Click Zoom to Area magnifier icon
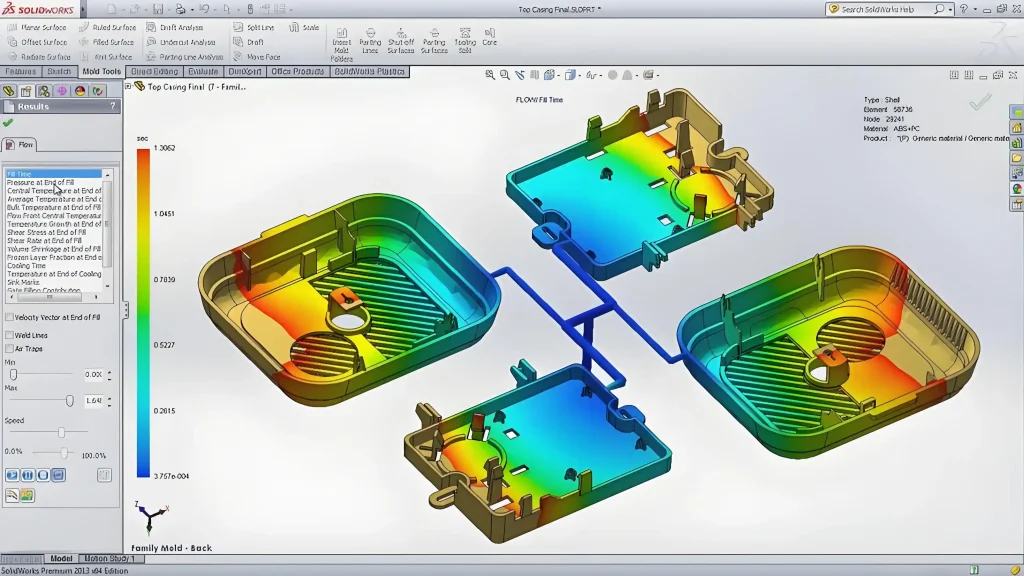 coord(505,75)
